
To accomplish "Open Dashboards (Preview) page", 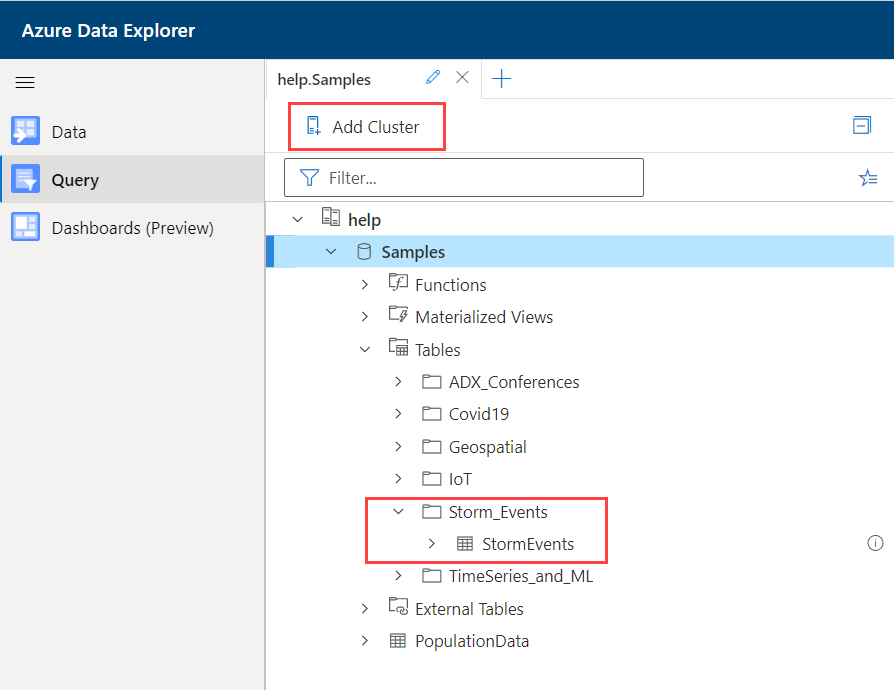I will [x=132, y=228].
